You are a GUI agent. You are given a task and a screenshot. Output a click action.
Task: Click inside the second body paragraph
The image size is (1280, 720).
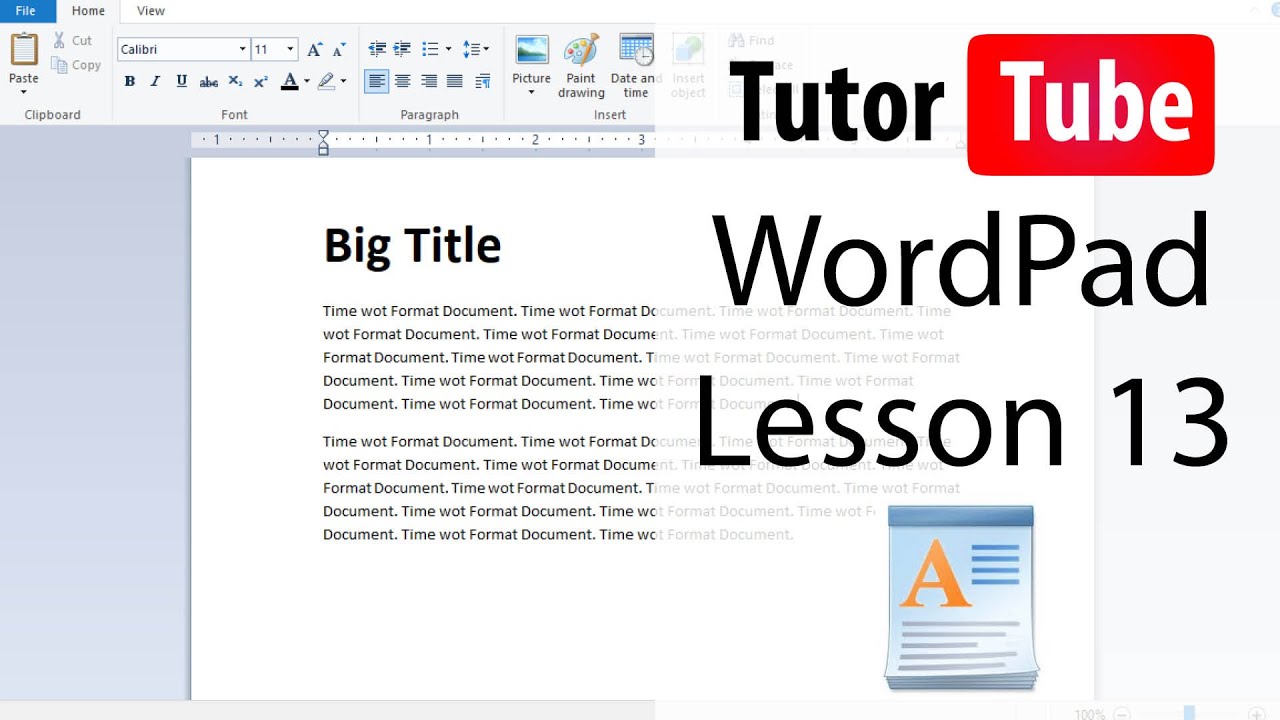pos(641,488)
